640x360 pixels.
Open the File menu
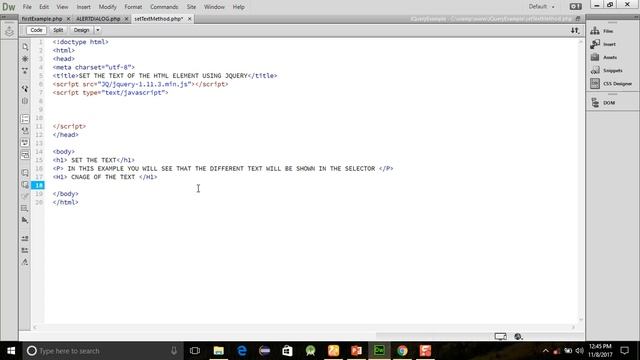(x=27, y=7)
